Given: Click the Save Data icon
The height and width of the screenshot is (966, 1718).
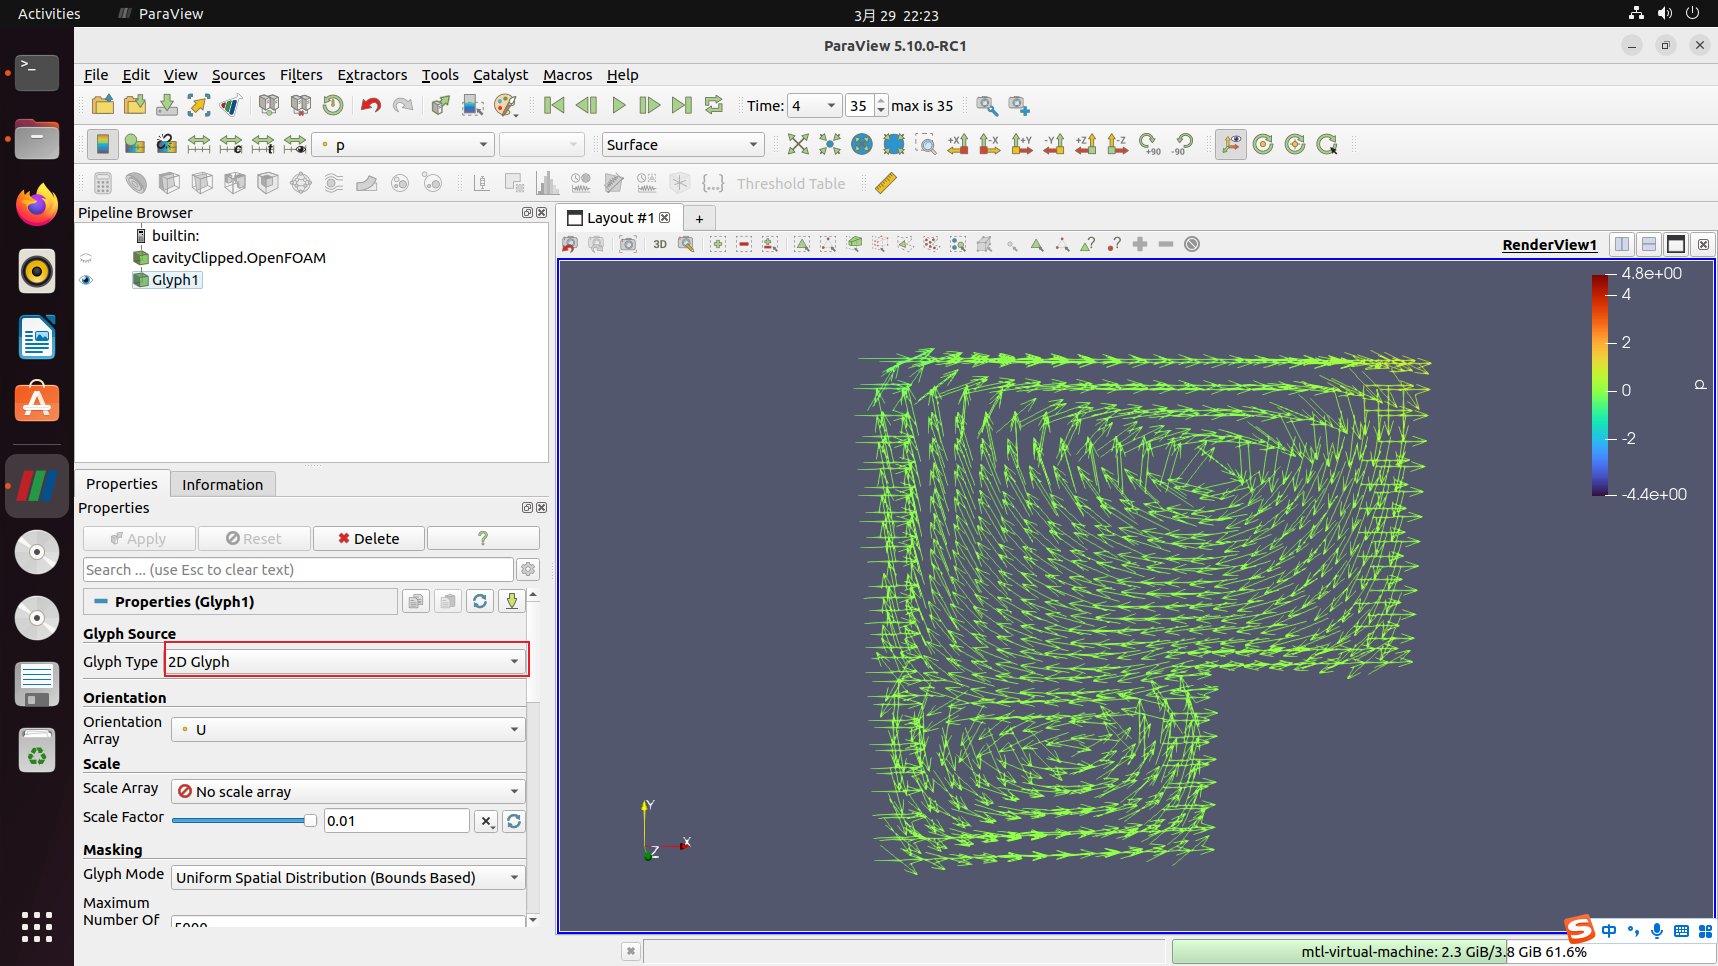Looking at the screenshot, I should [x=167, y=105].
